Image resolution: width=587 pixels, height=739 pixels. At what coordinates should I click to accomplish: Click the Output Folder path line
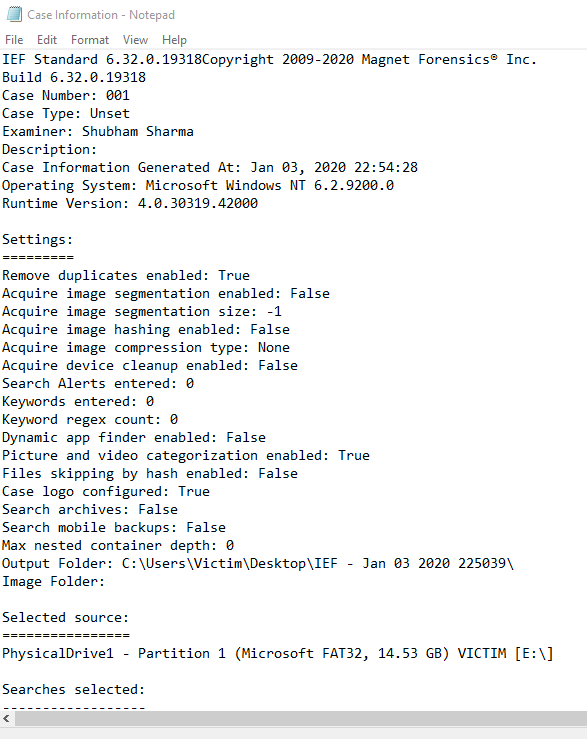click(x=257, y=564)
